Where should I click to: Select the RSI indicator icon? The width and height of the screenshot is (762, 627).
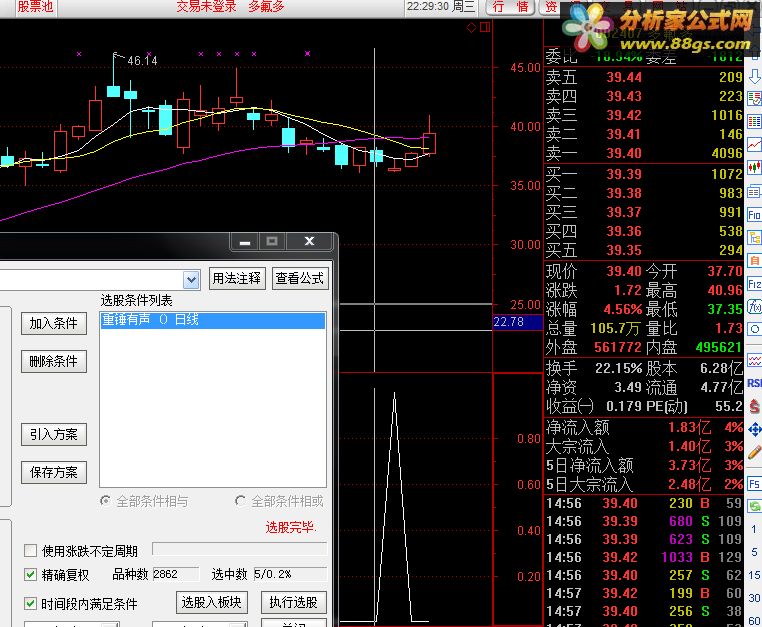click(754, 383)
